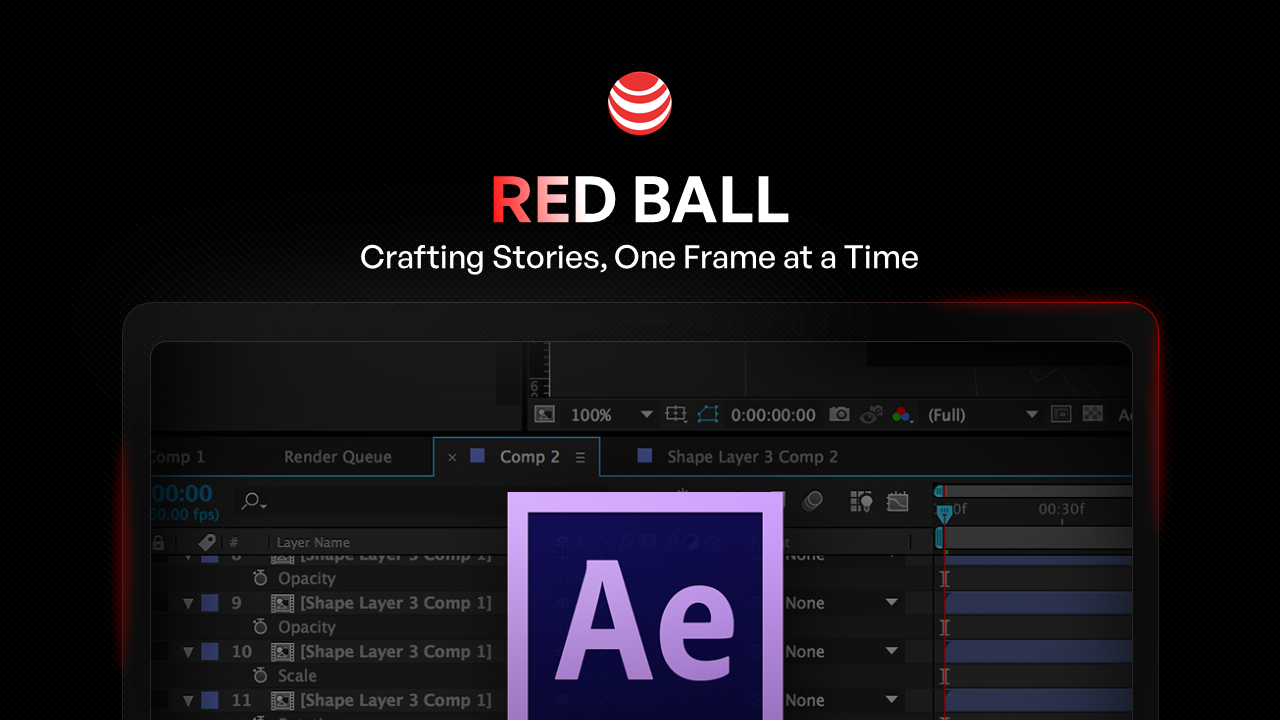Open the (Full) resolution dropdown

tap(983, 414)
